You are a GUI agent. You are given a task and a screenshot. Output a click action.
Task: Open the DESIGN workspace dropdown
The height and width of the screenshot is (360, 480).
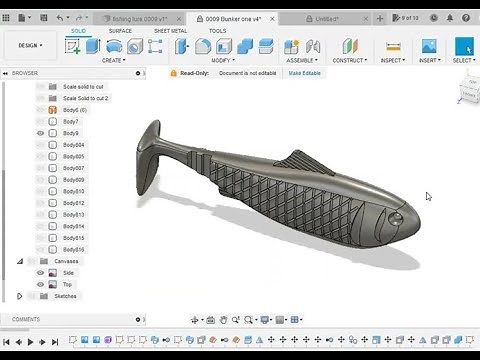(30, 45)
